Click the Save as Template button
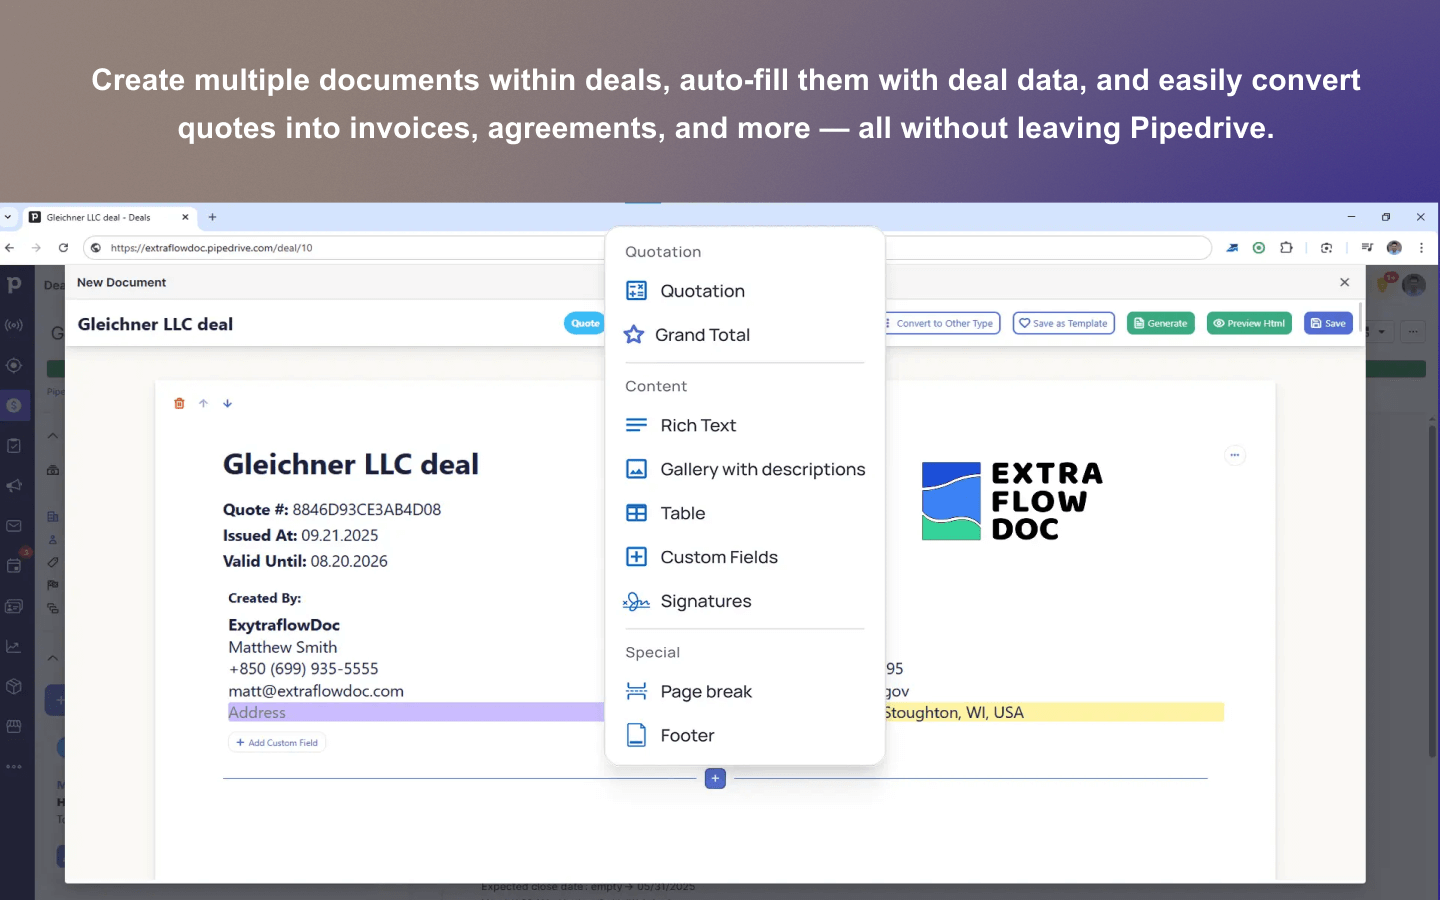Viewport: 1440px width, 900px height. 1063,323
